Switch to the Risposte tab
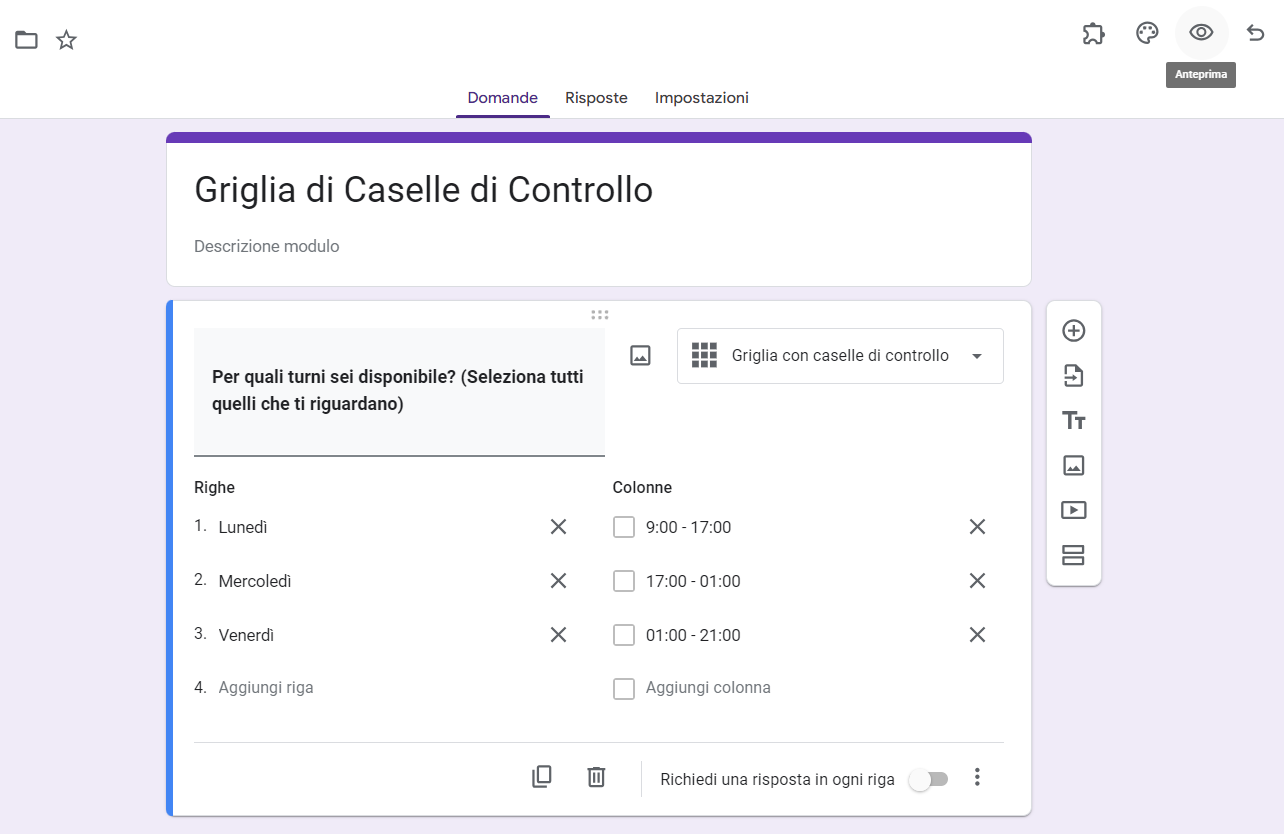 click(596, 98)
